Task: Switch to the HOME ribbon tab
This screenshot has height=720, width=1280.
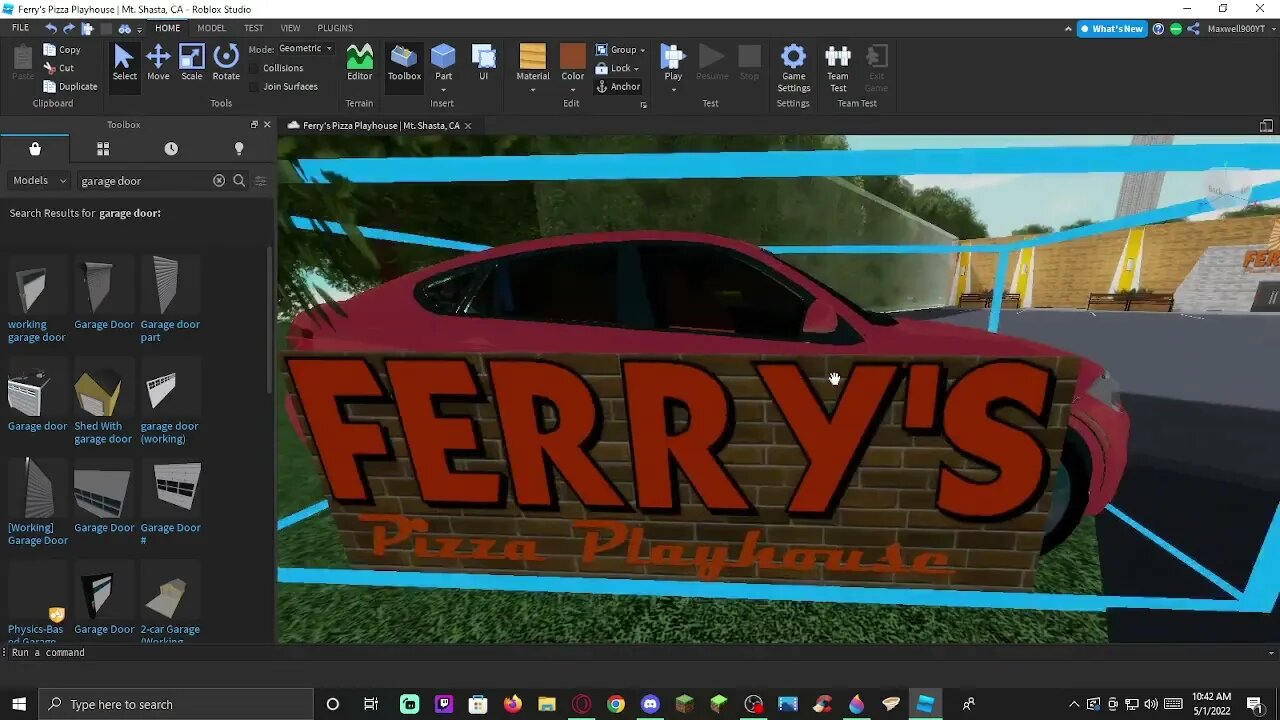Action: (167, 28)
